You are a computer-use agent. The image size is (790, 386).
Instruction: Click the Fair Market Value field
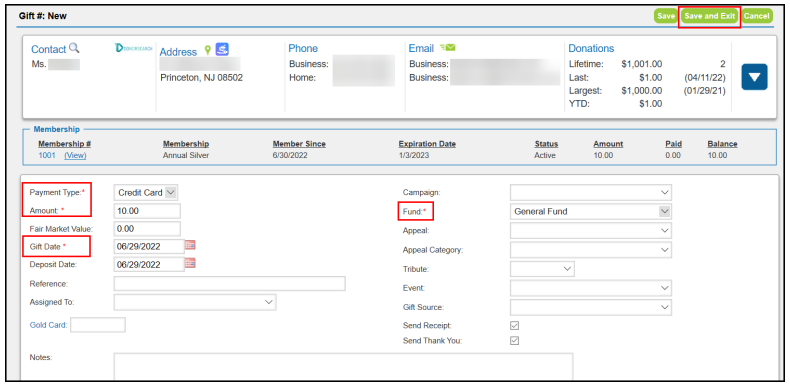click(x=147, y=229)
